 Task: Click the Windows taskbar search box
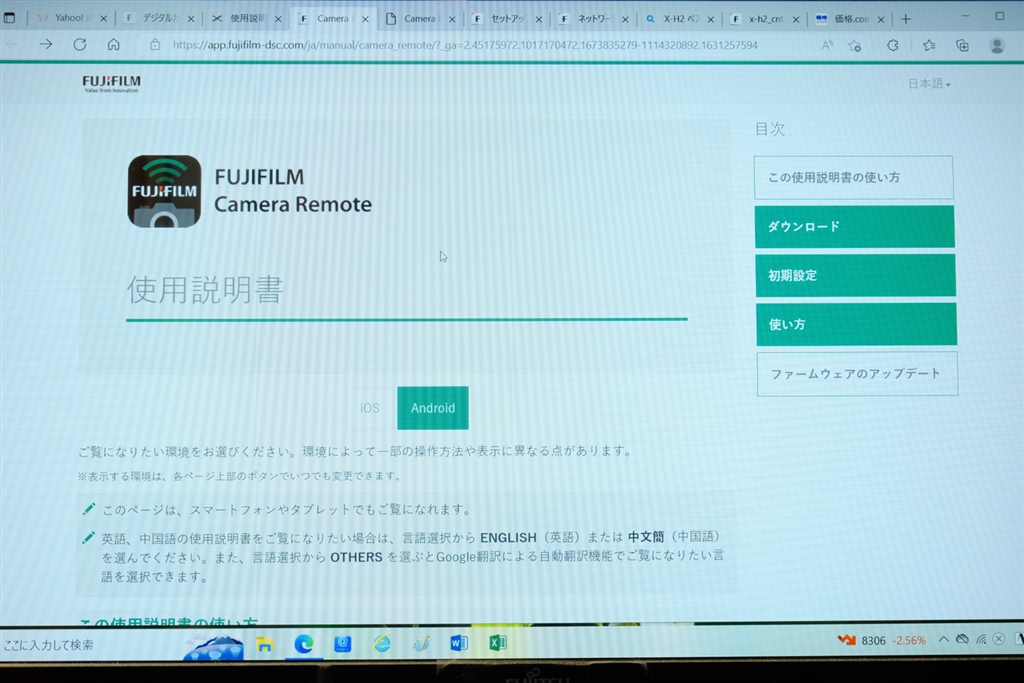[x=91, y=644]
